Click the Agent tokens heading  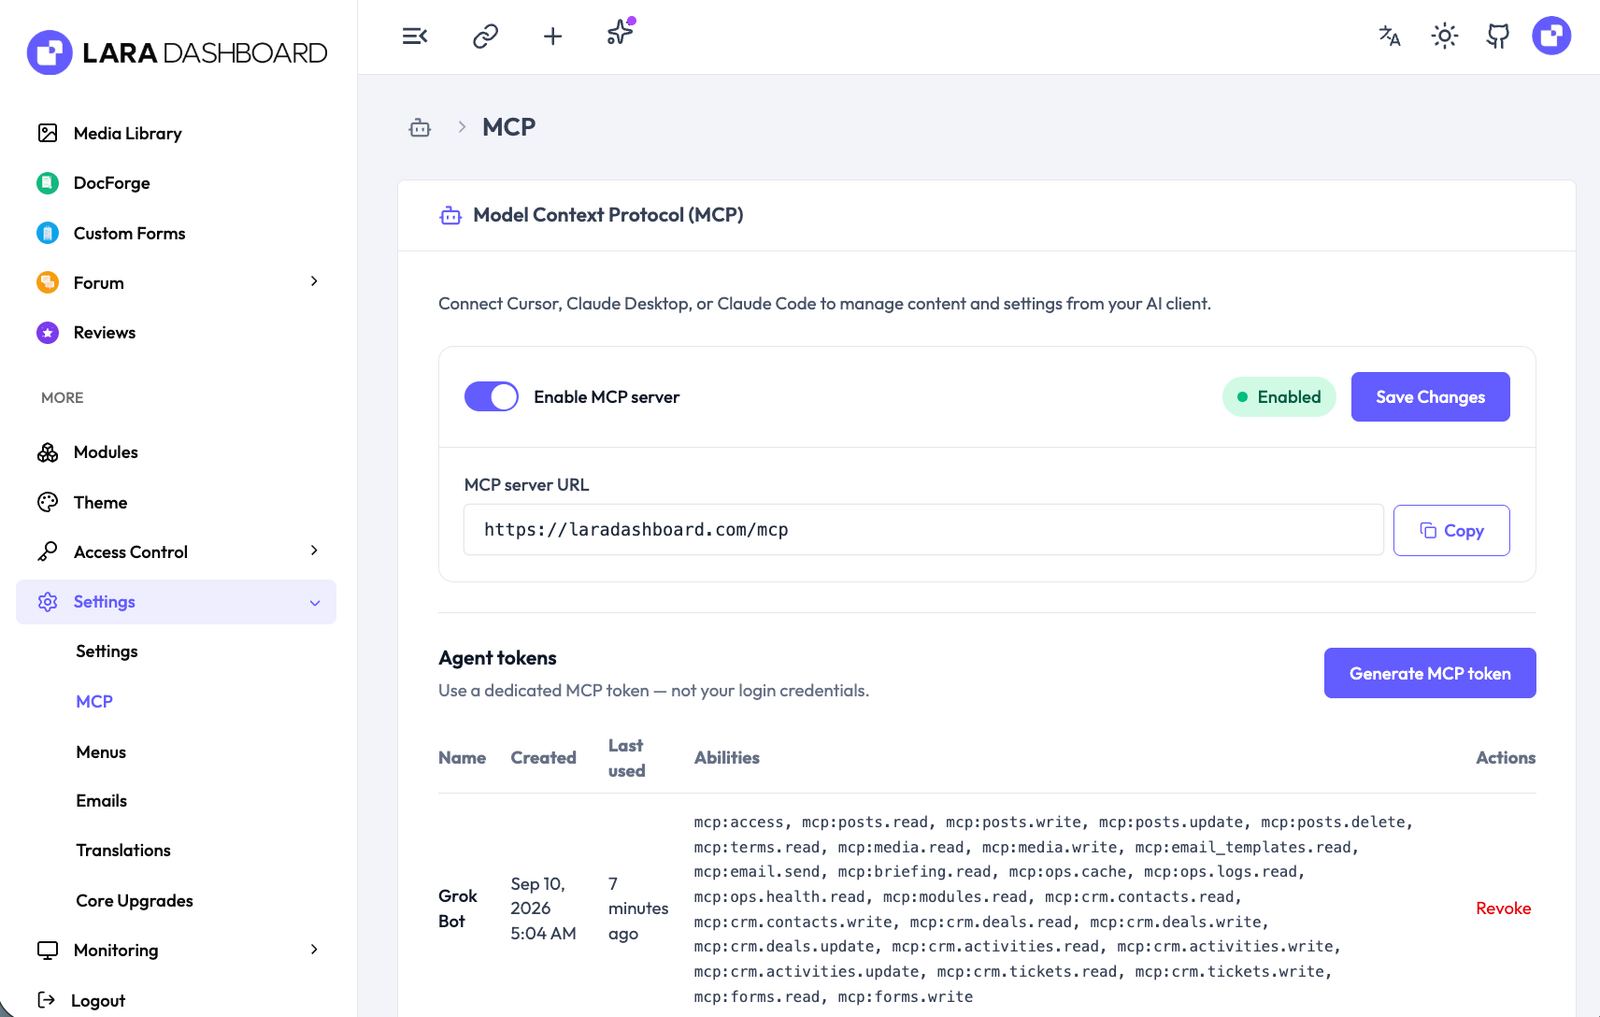click(497, 658)
